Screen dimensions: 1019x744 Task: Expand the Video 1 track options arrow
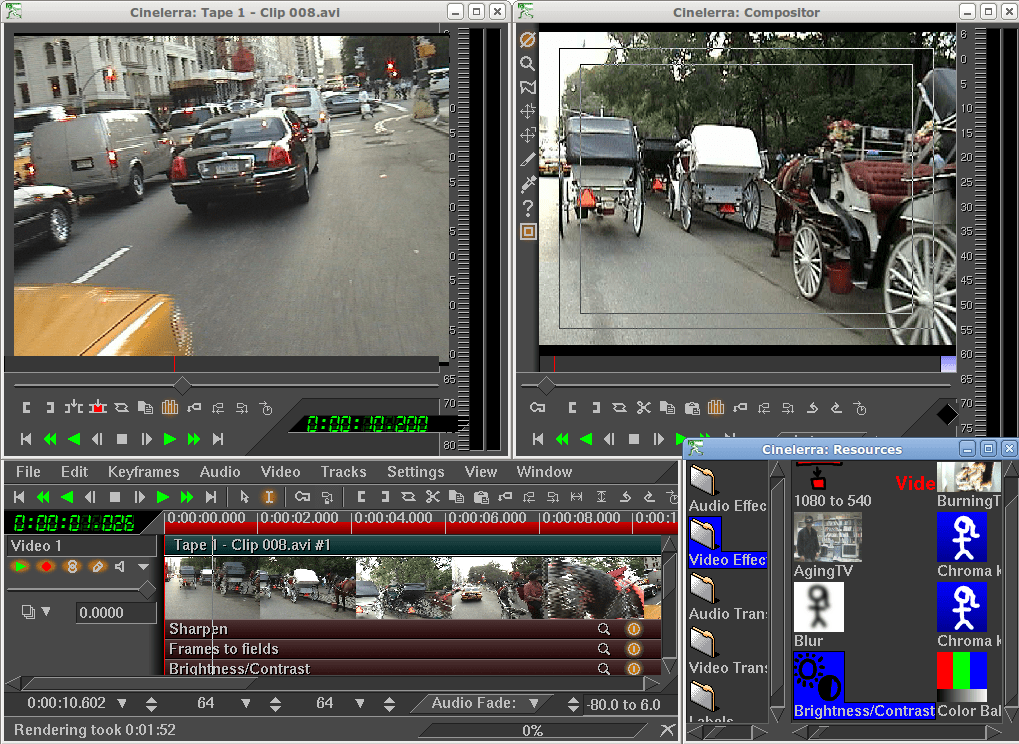(142, 567)
